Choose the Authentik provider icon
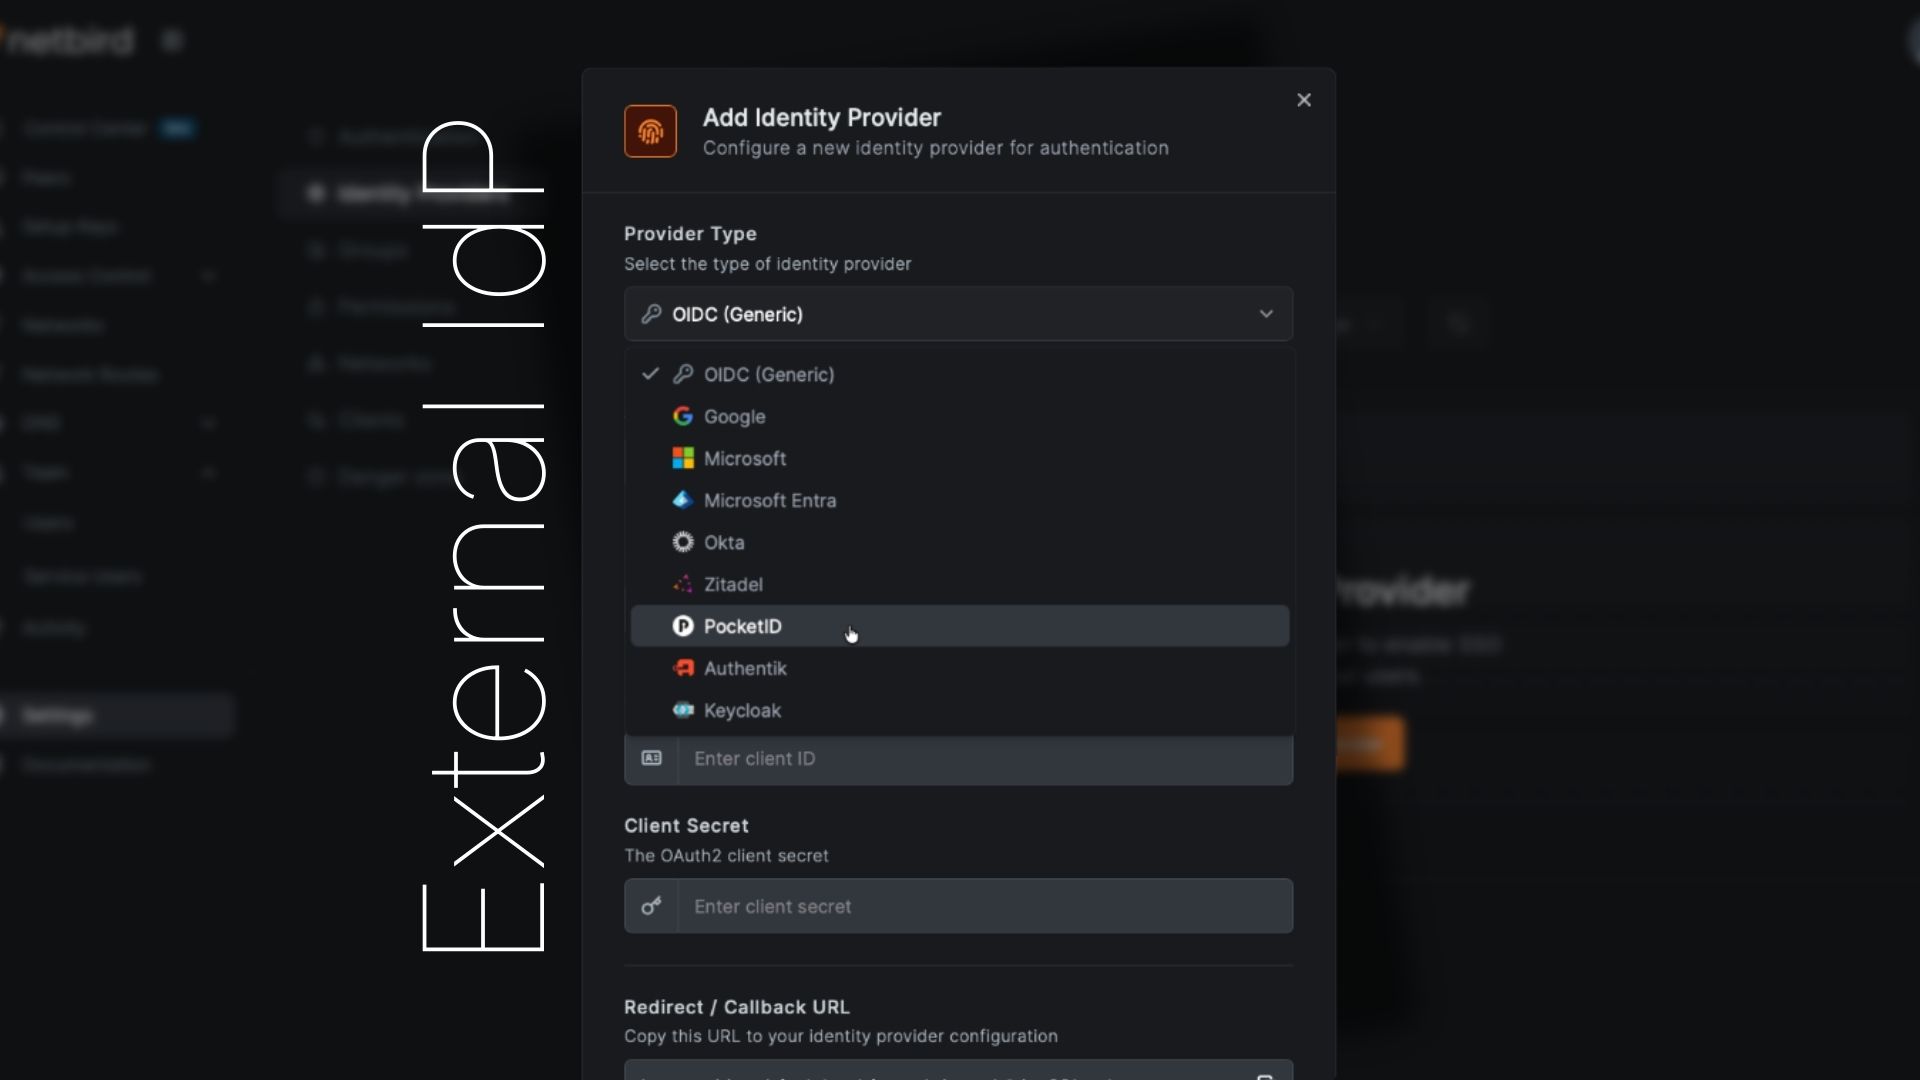The height and width of the screenshot is (1080, 1920). pyautogui.click(x=682, y=668)
